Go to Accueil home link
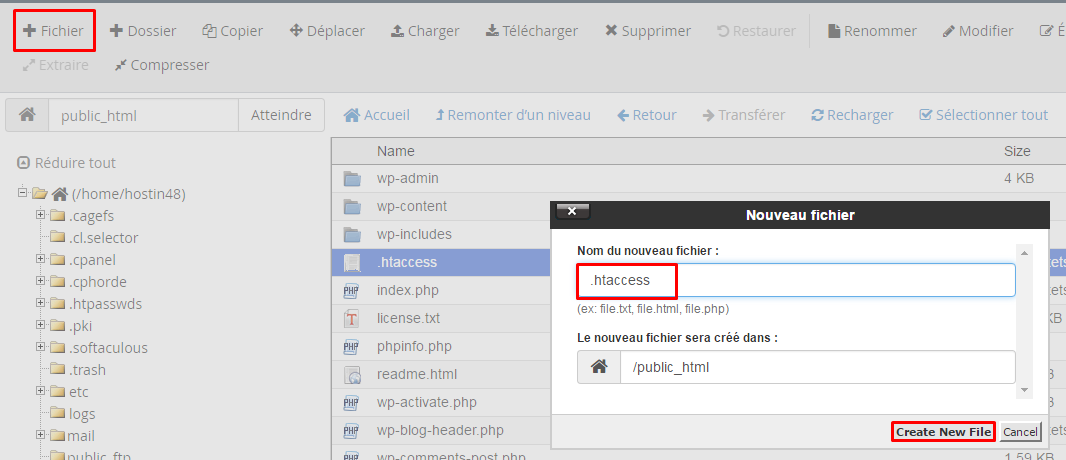Viewport: 1066px width, 460px height. (x=377, y=115)
